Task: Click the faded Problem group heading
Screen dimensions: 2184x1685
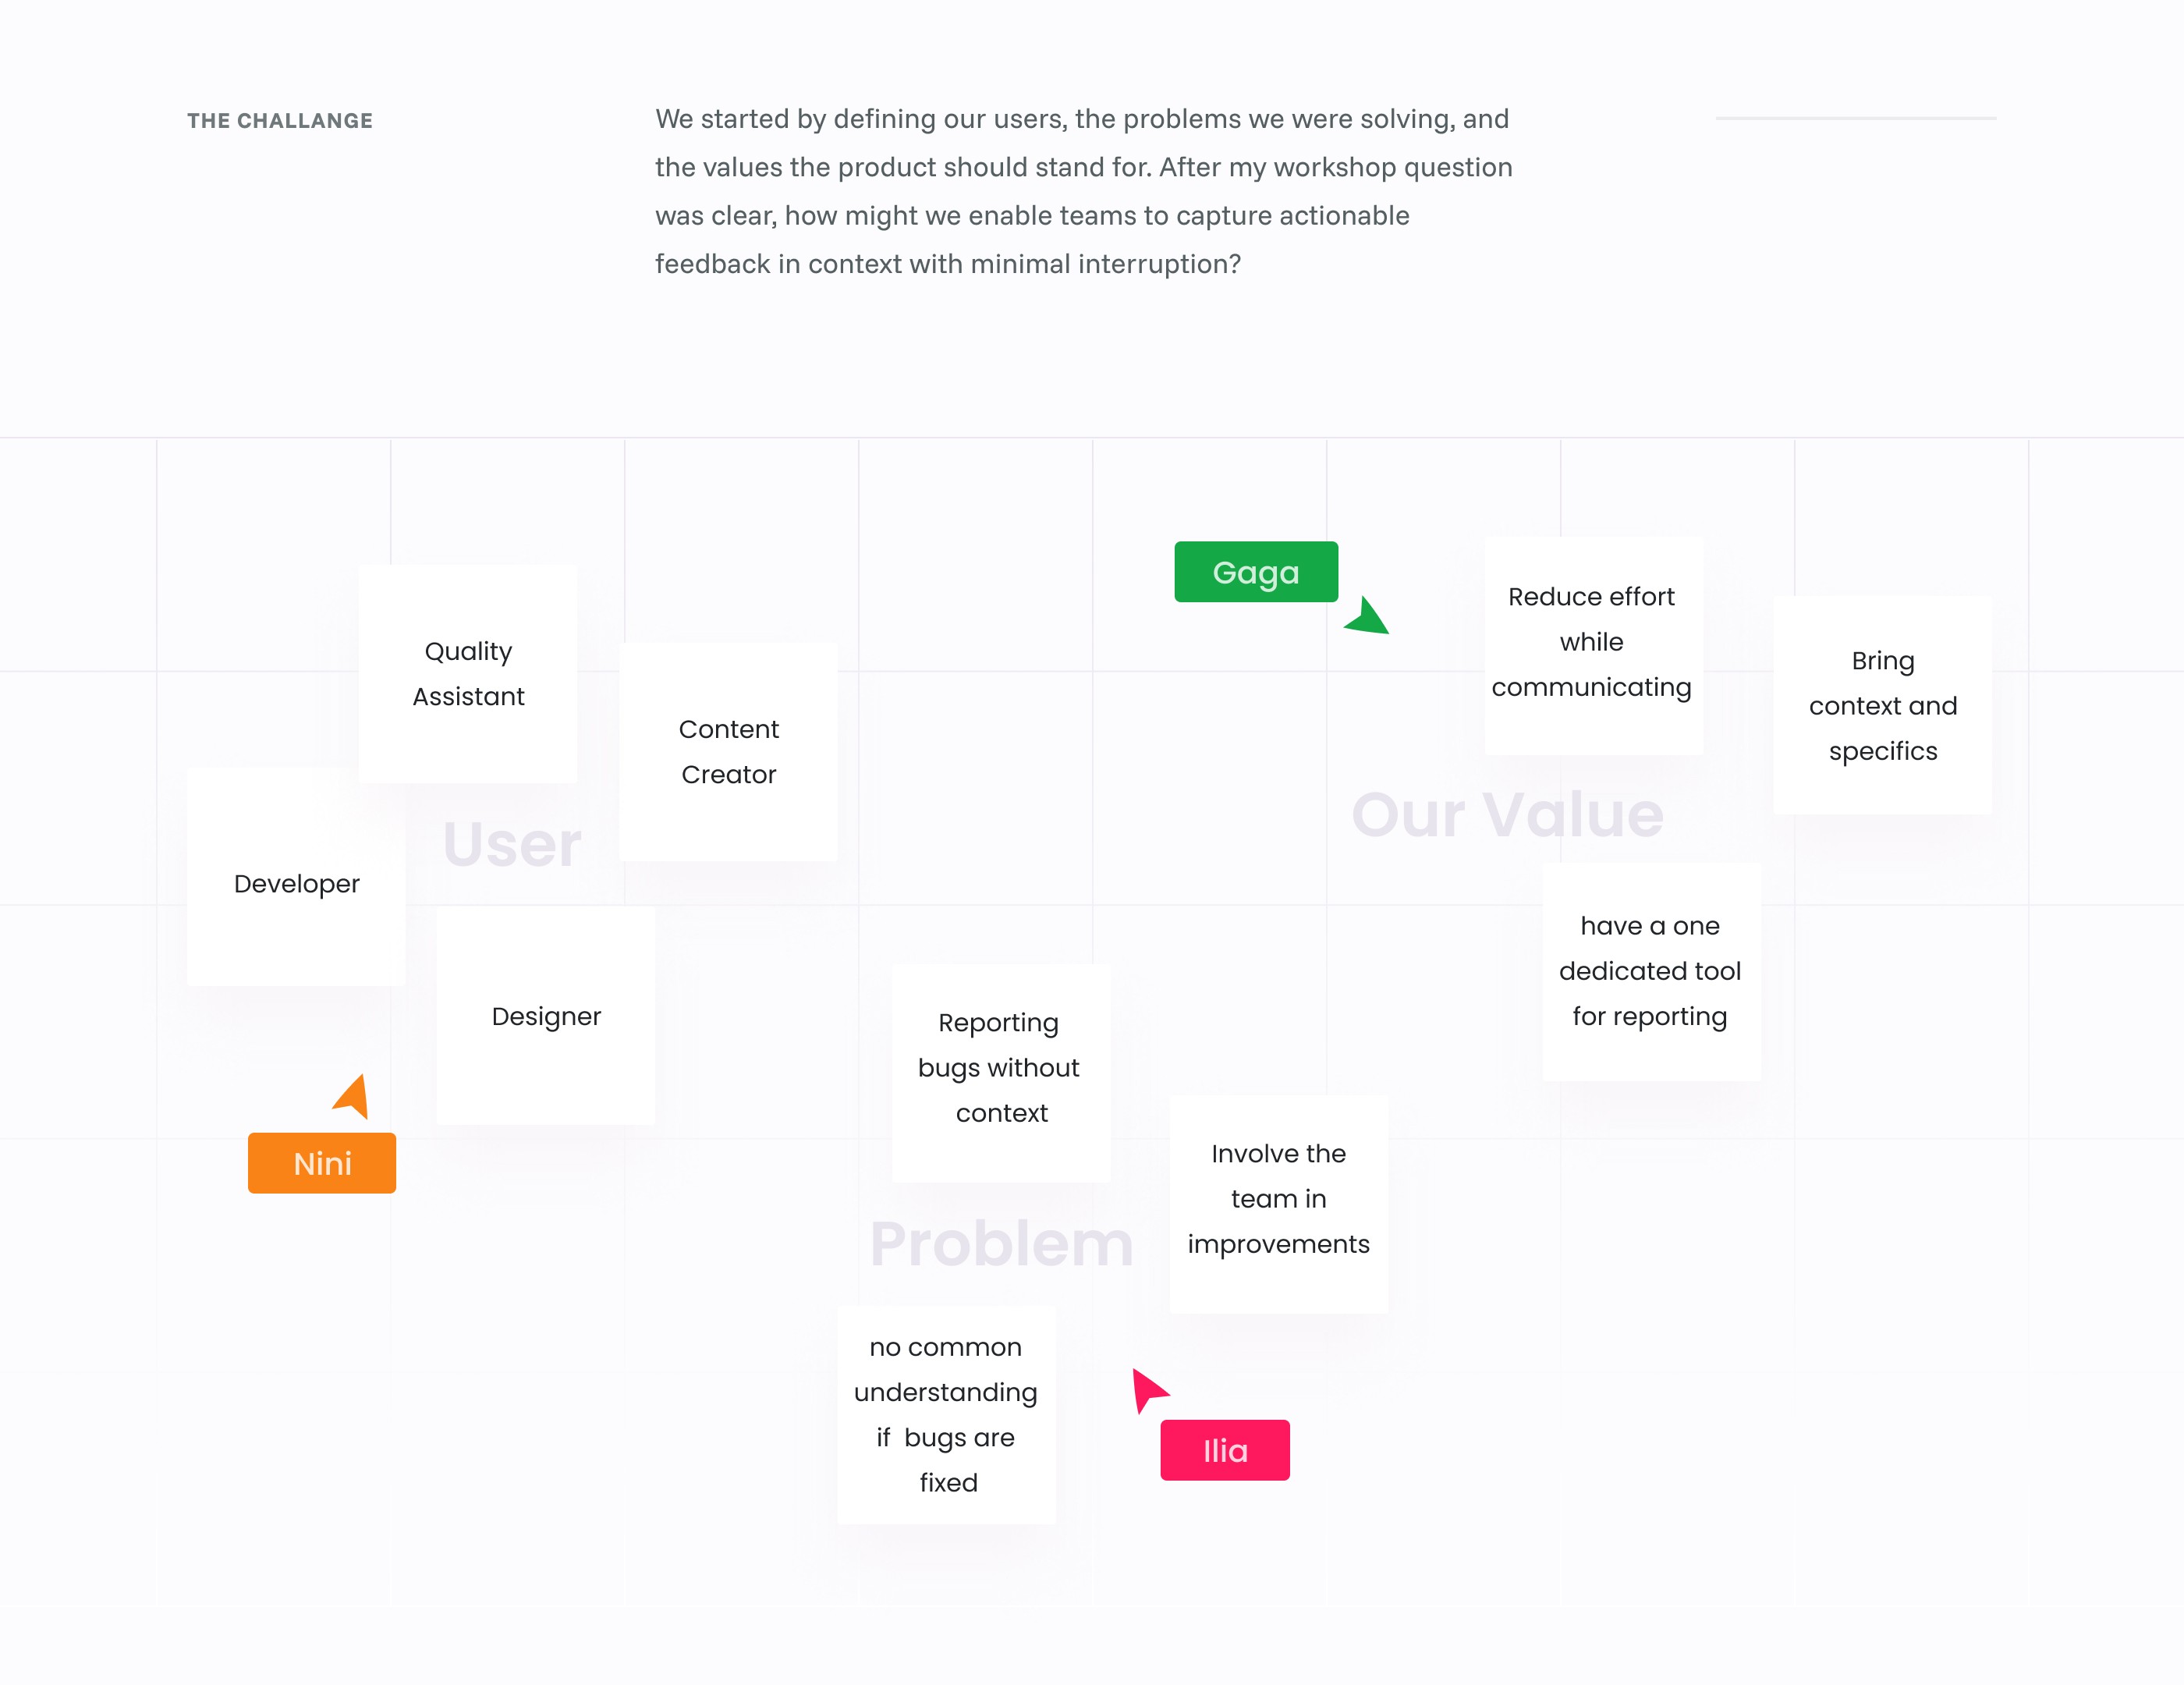Action: coord(1002,1244)
